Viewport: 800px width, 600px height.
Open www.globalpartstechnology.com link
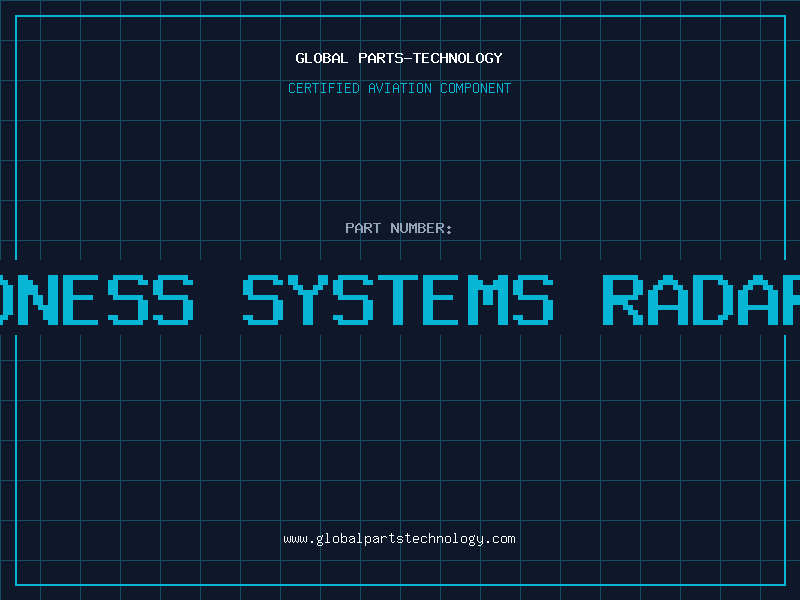(399, 539)
